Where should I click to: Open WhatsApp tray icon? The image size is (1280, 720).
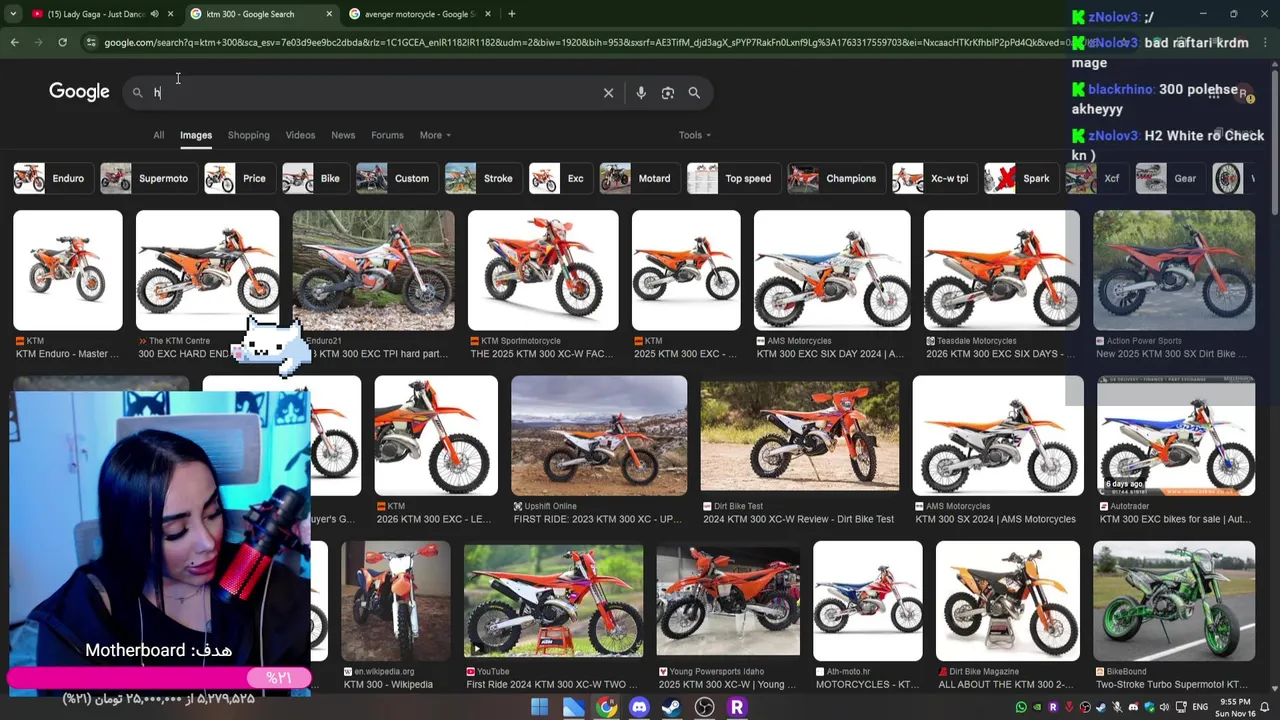pyautogui.click(x=1021, y=707)
